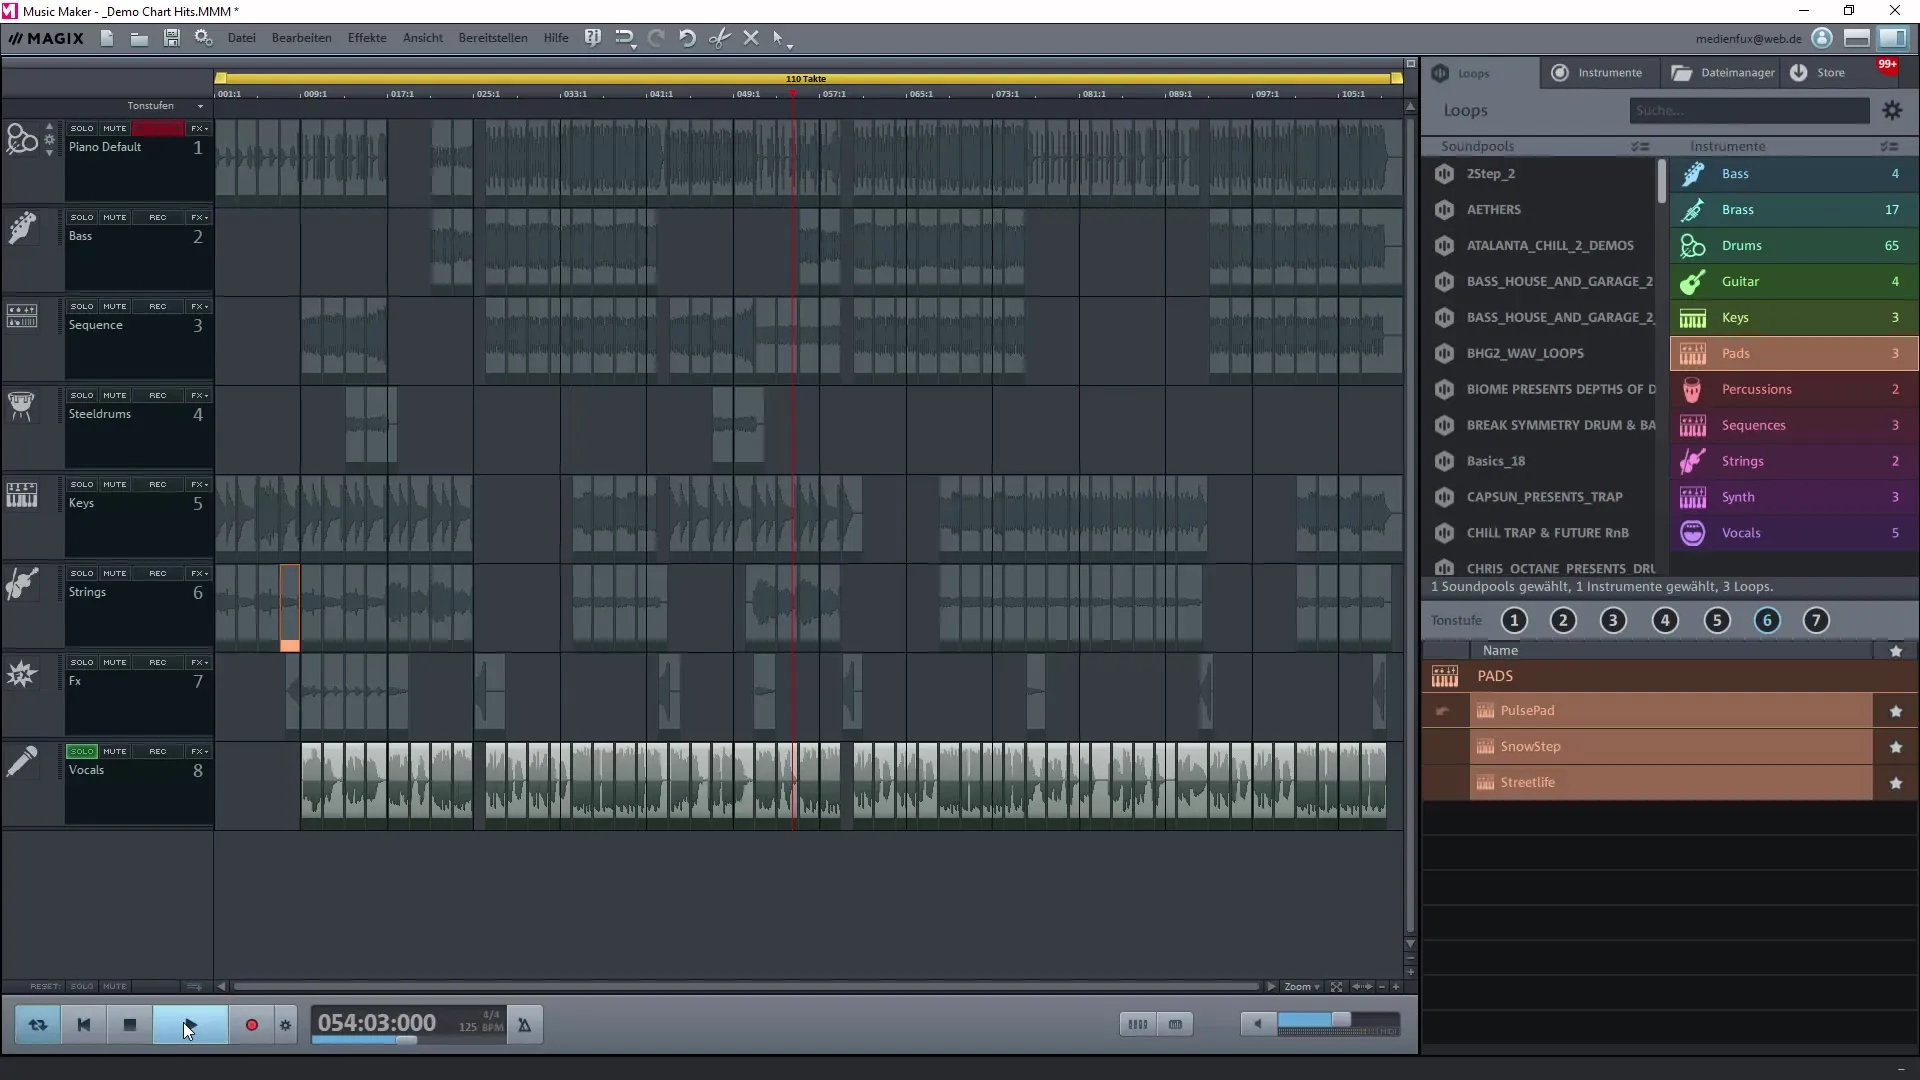Open project with the folder icon
Image resolution: width=1920 pixels, height=1080 pixels.
(139, 38)
